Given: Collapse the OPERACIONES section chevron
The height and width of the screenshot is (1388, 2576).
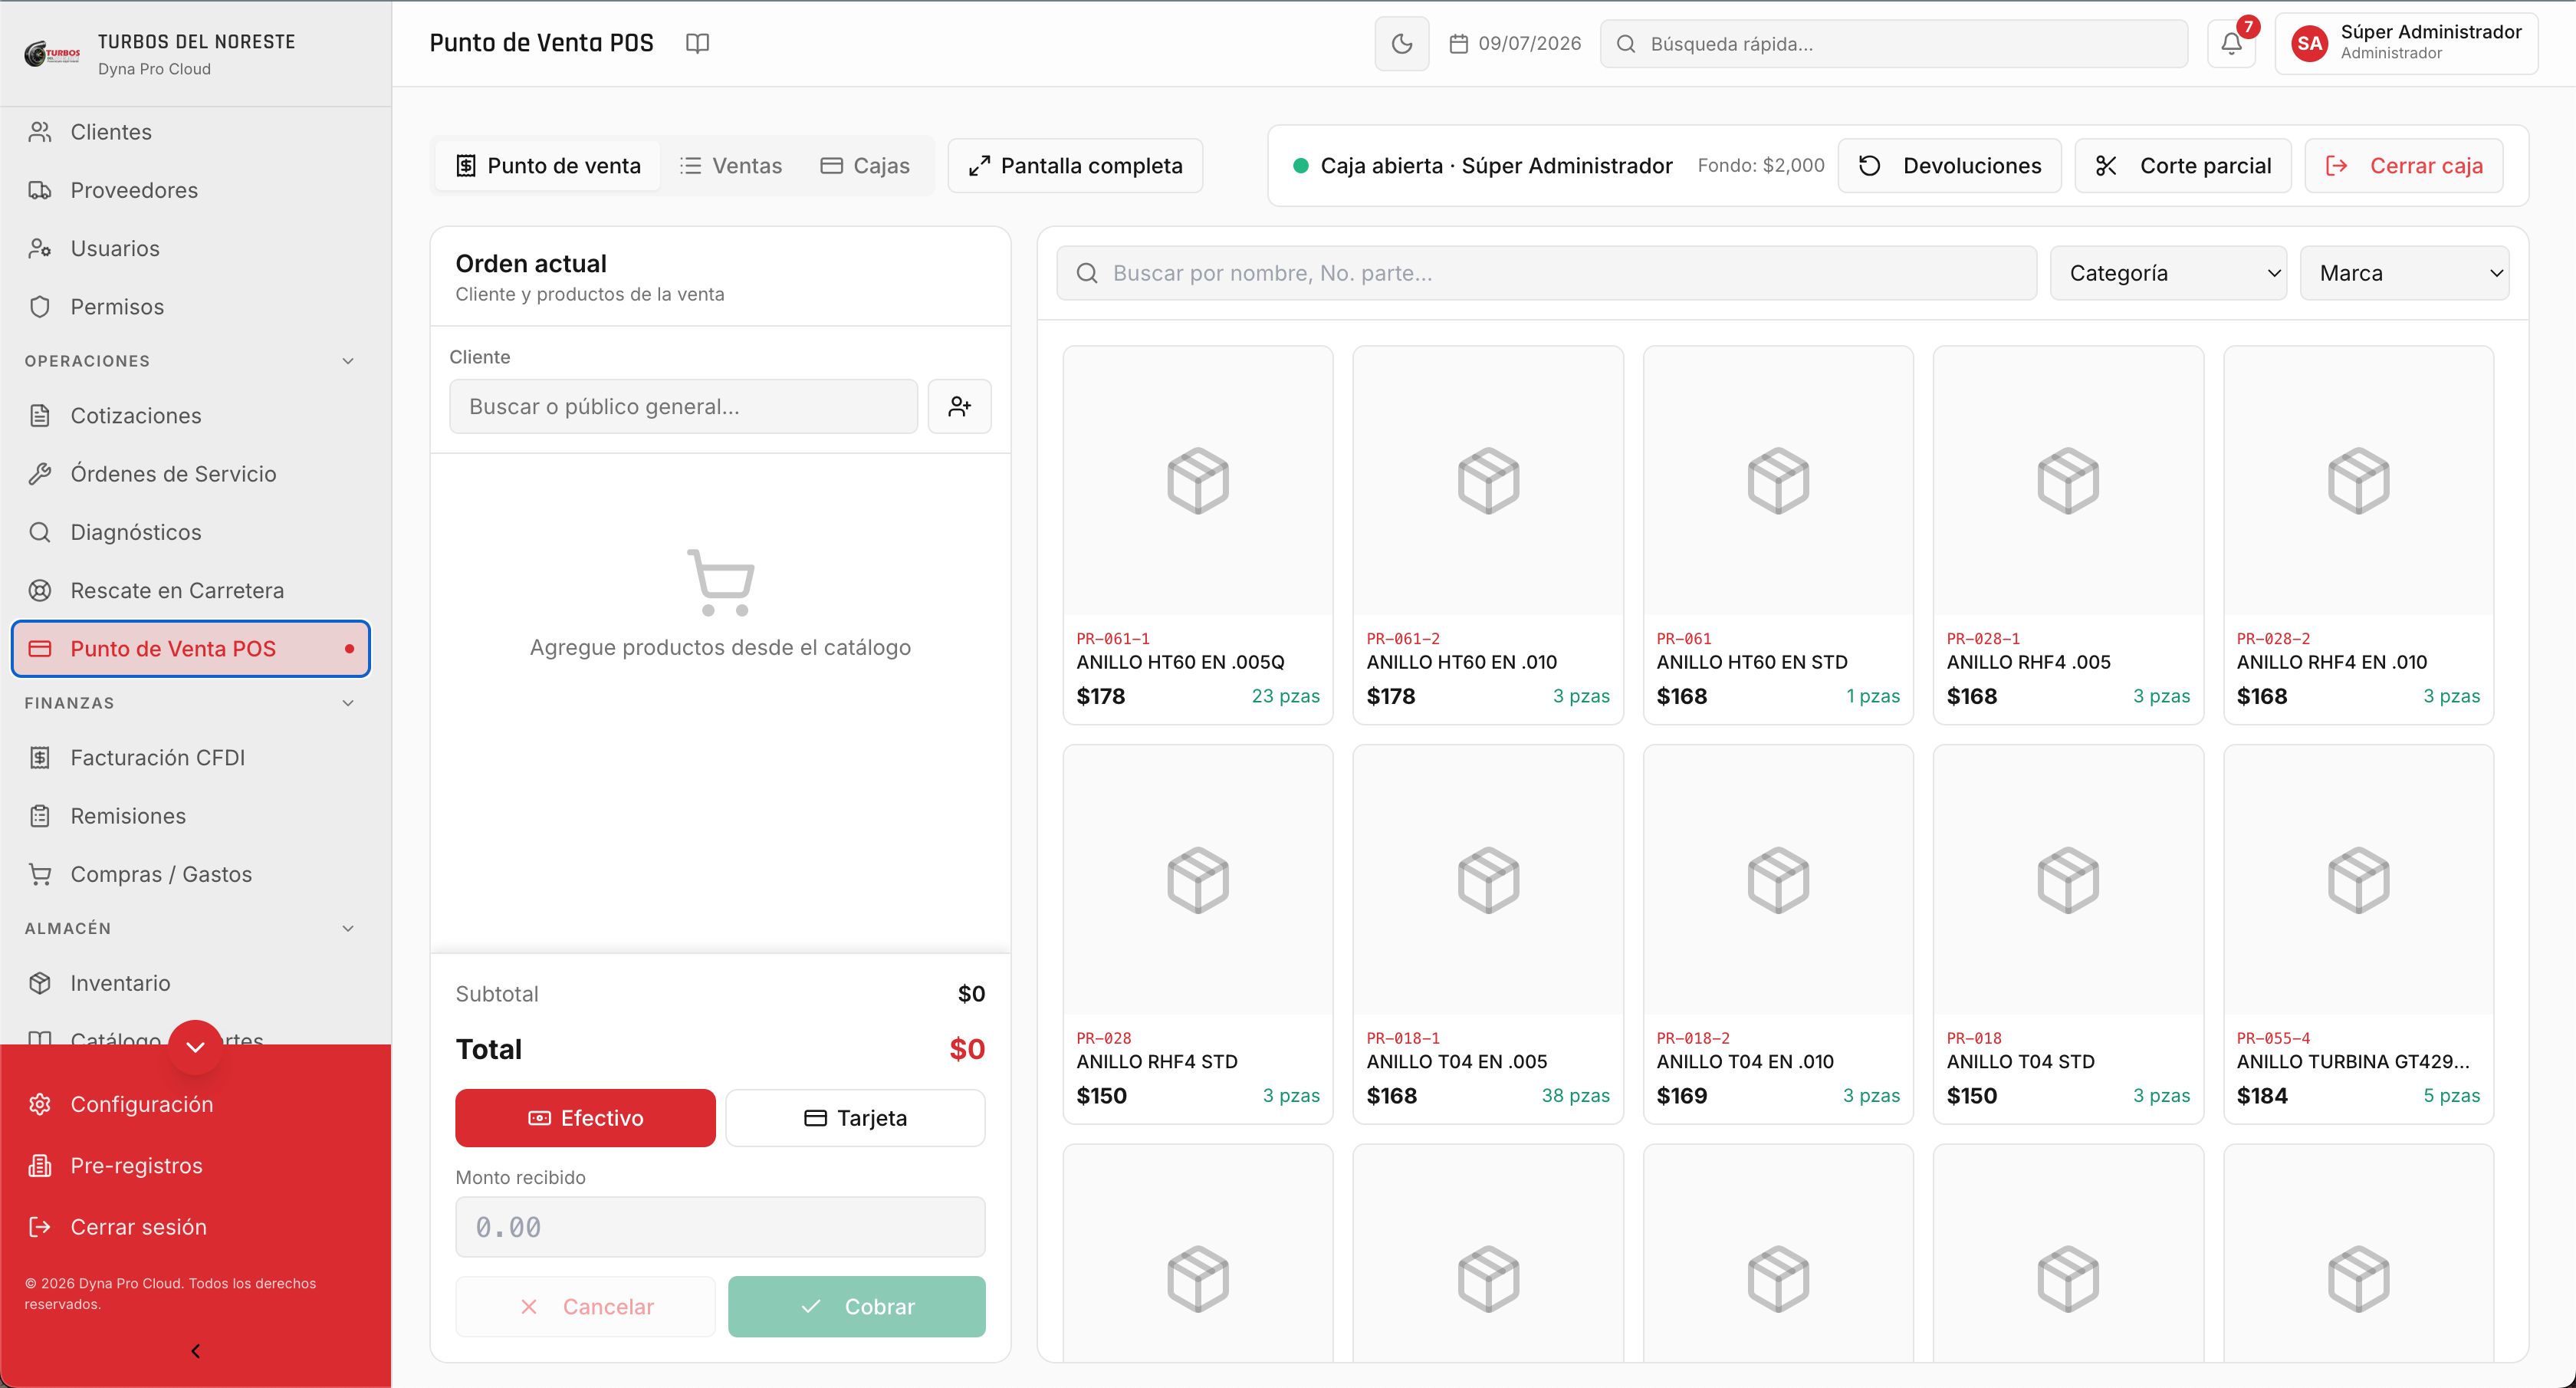Looking at the screenshot, I should point(348,361).
